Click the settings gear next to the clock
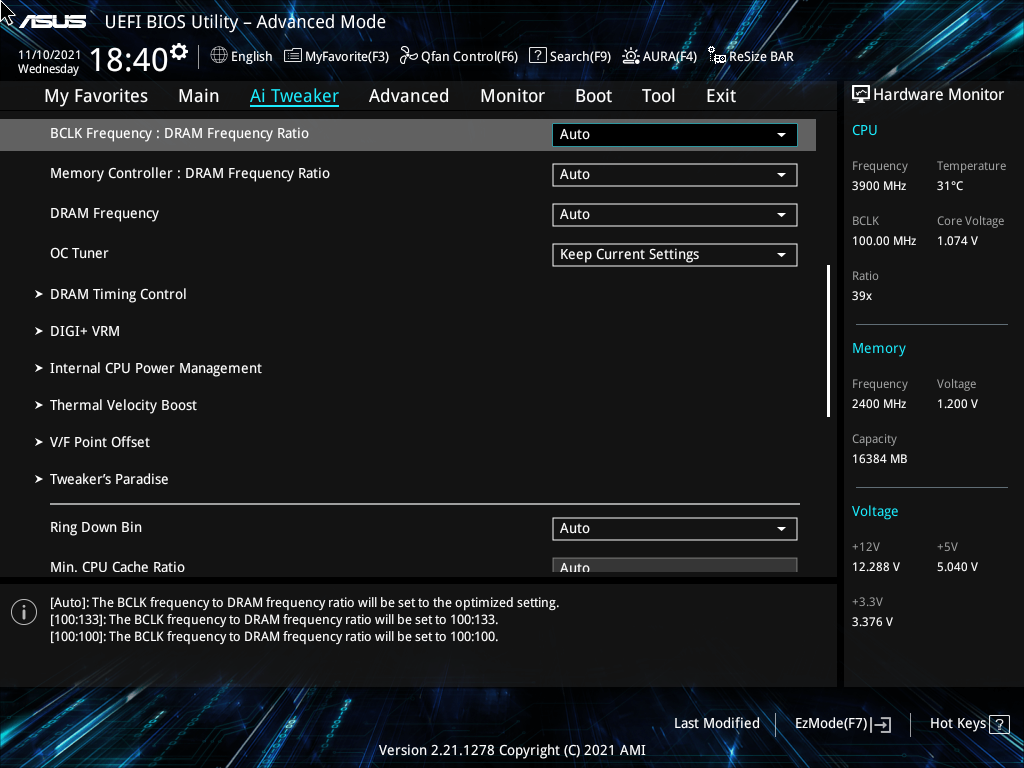Screen dimensions: 1024x768 click(179, 52)
